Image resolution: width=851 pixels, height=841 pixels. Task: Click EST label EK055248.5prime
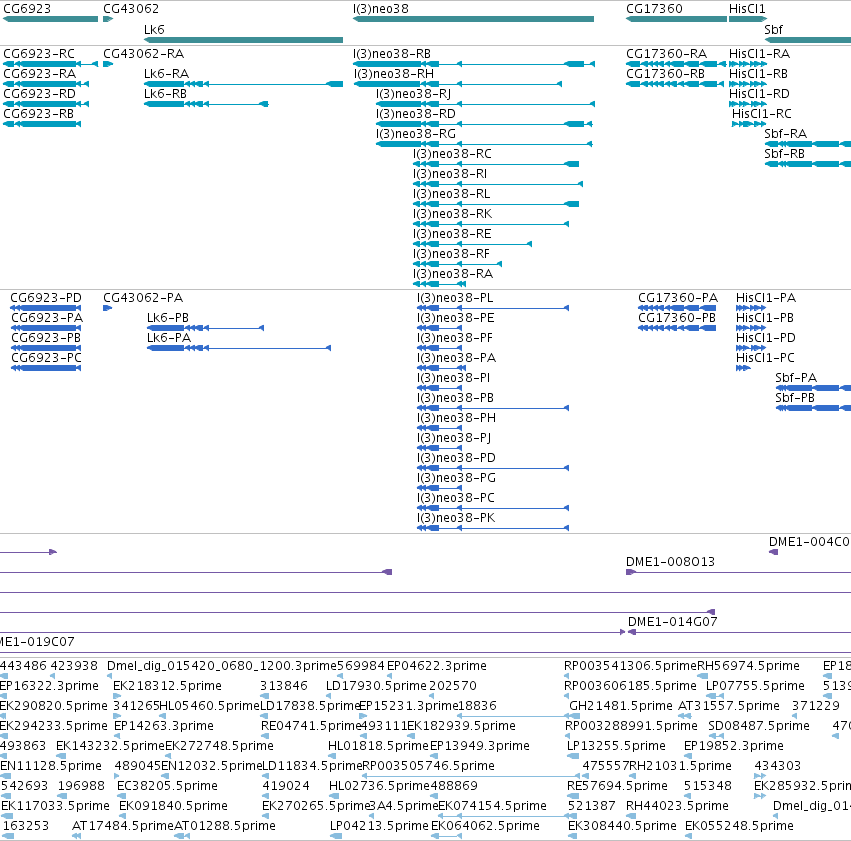pyautogui.click(x=739, y=826)
